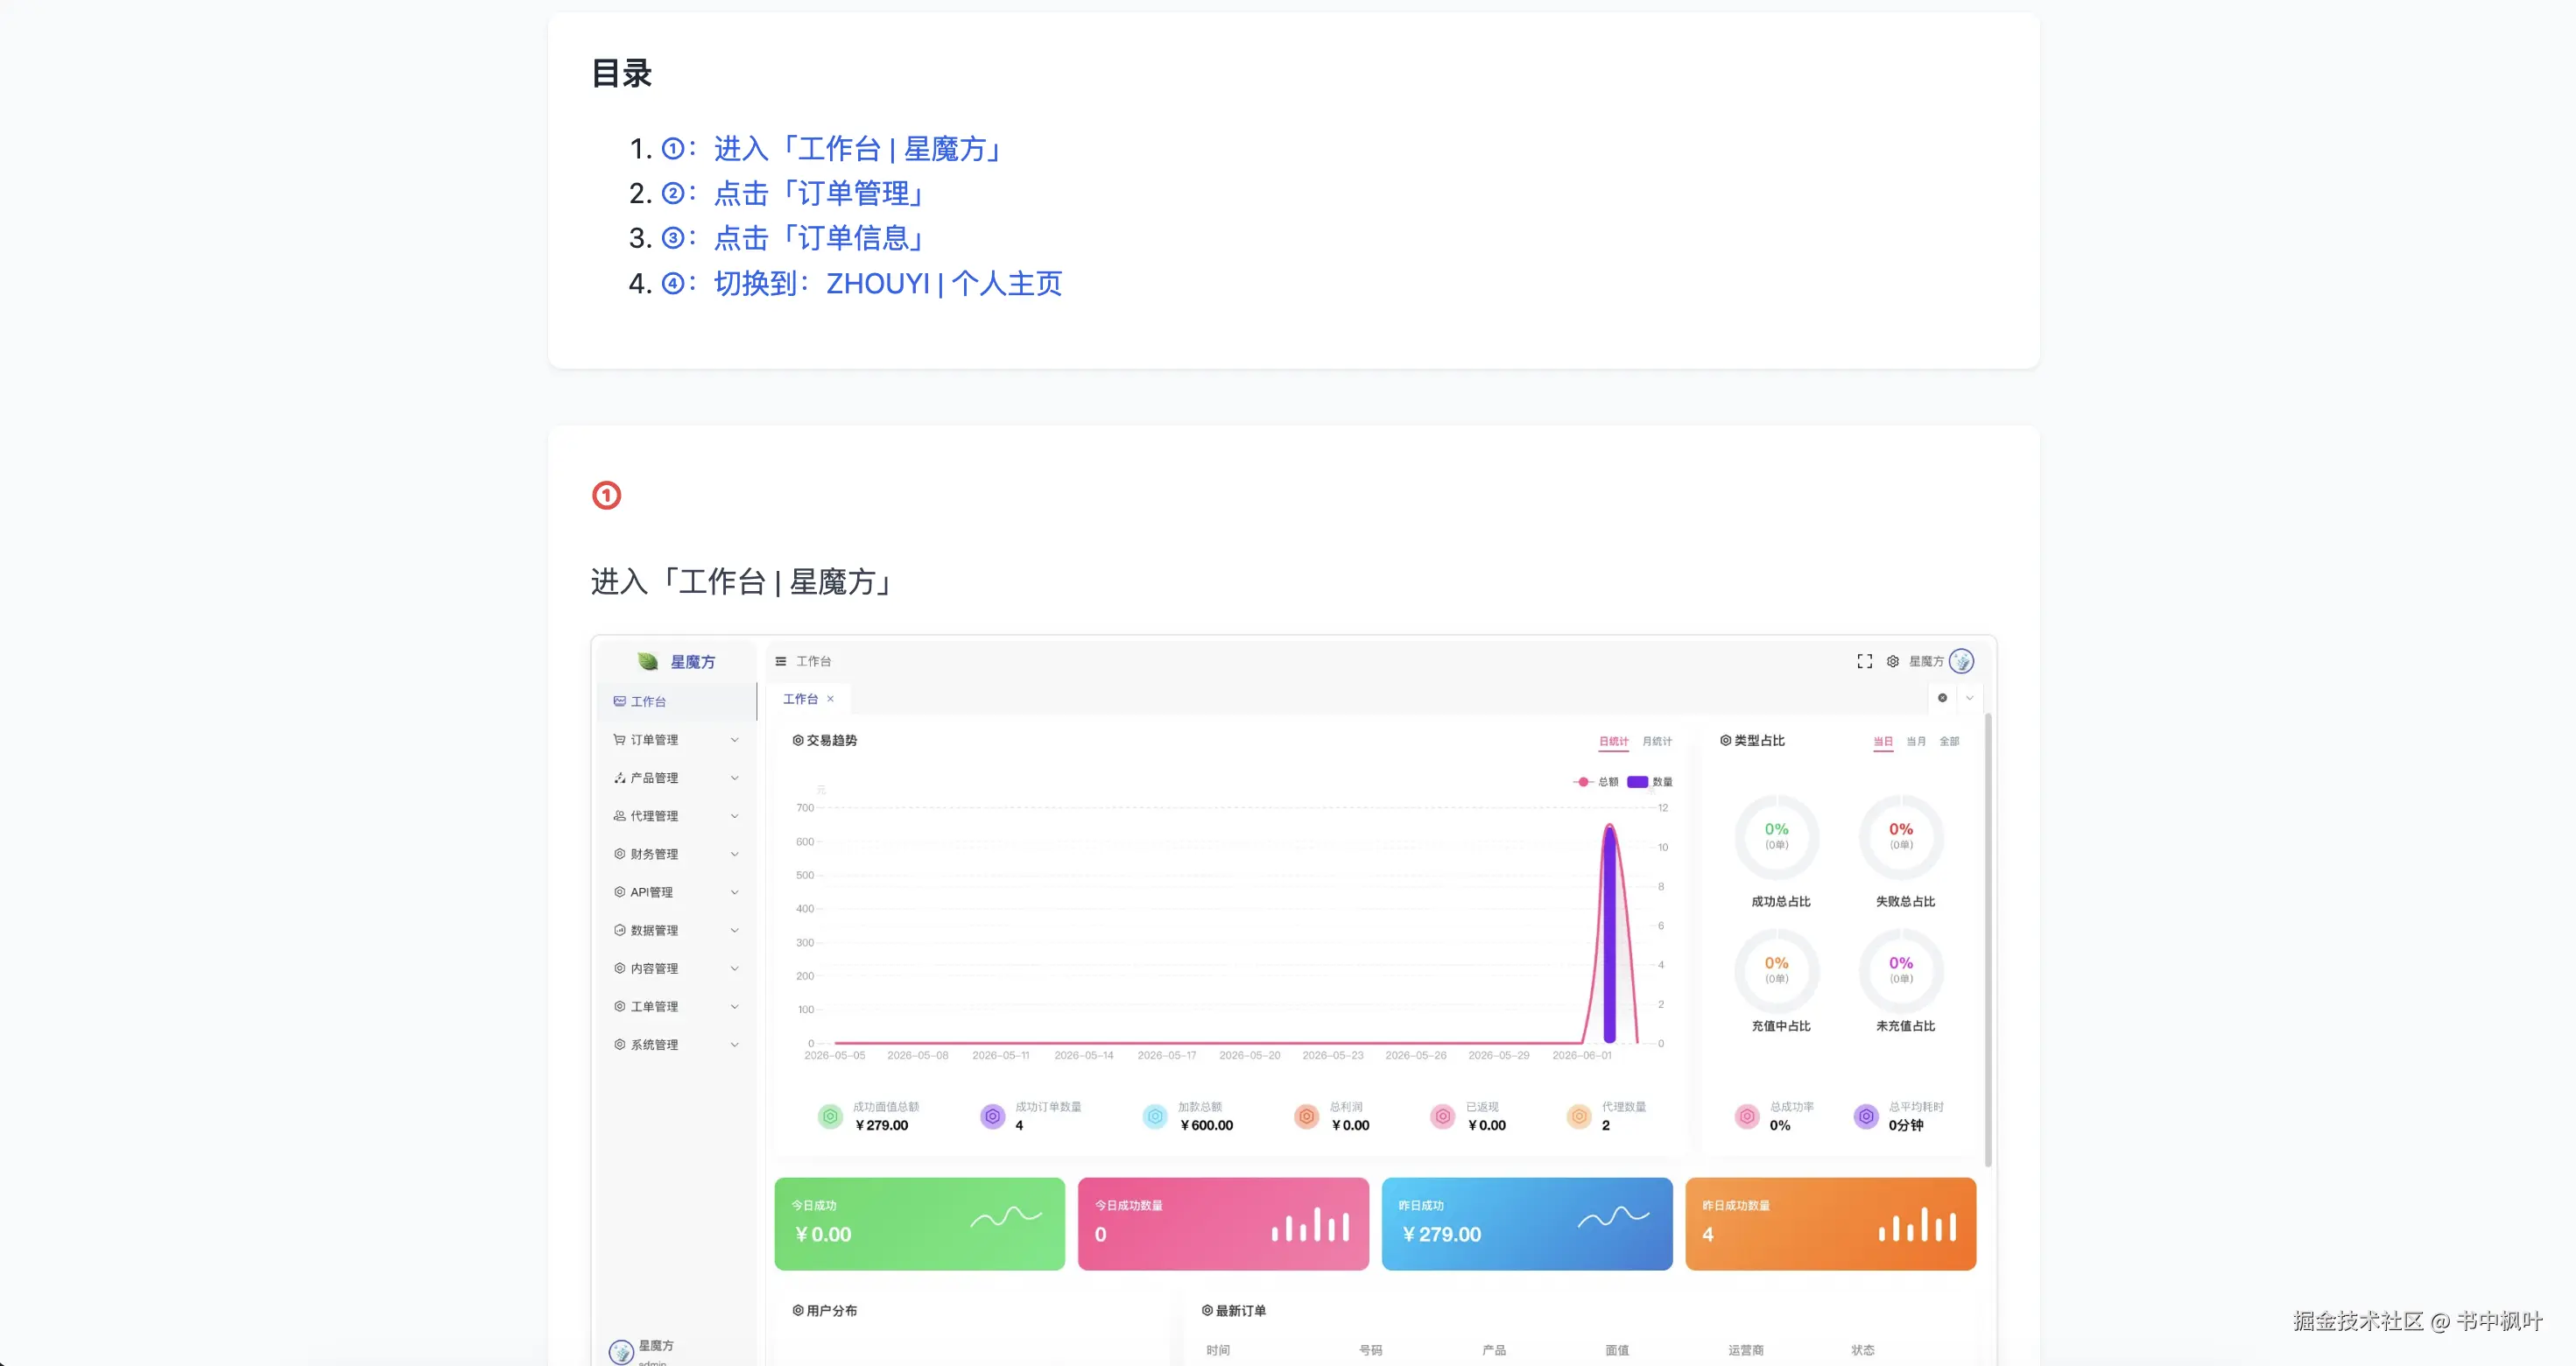Click the 充值中占比 ring chart

[1776, 971]
